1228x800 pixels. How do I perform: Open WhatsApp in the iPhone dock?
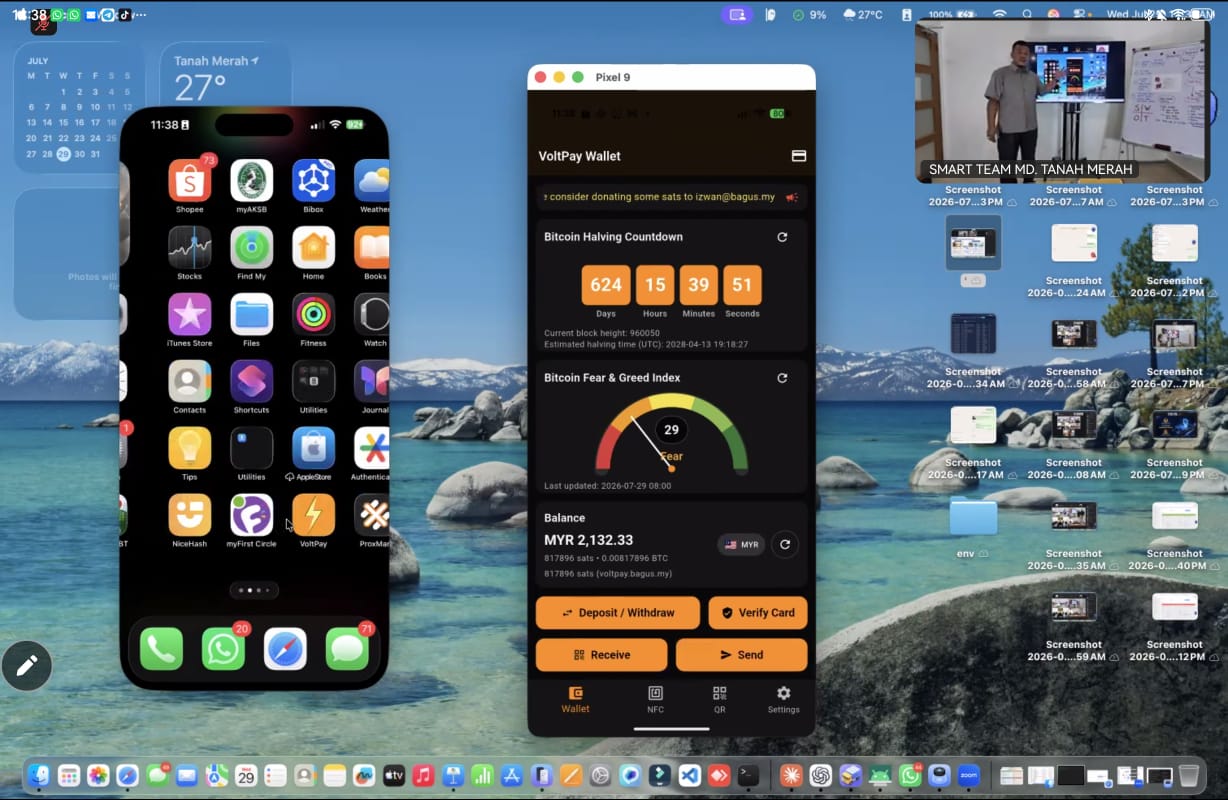(x=223, y=649)
